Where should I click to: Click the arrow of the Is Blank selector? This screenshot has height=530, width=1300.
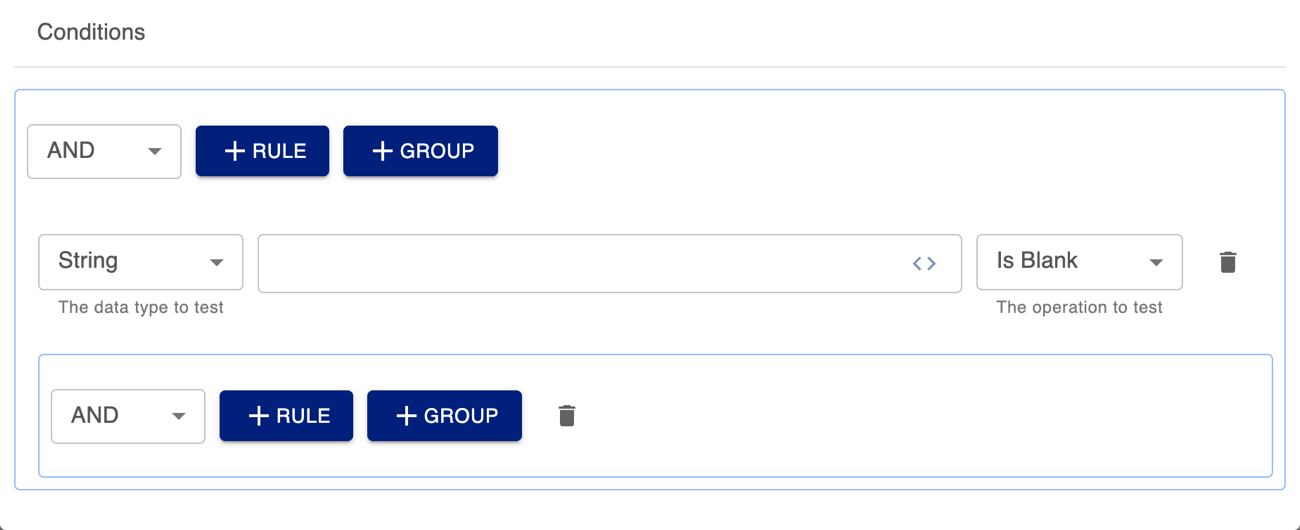[x=1156, y=263]
